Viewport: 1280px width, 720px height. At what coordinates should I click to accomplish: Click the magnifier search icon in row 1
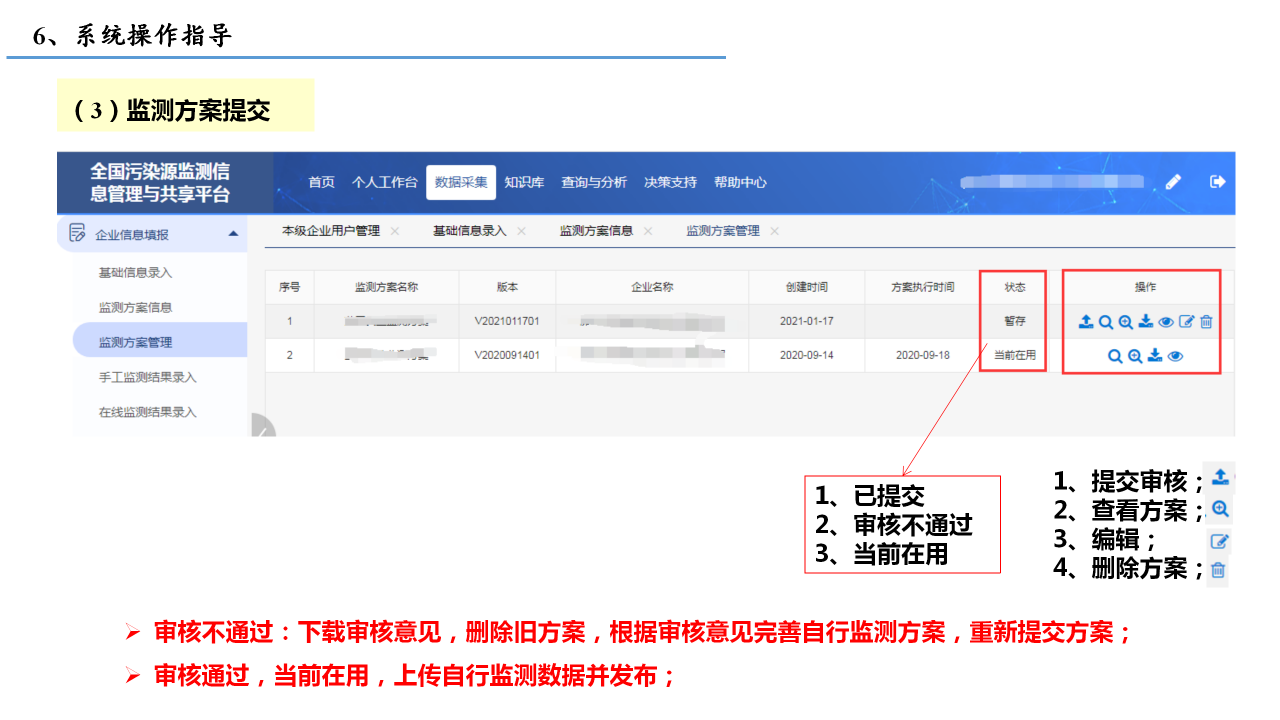[x=1106, y=322]
